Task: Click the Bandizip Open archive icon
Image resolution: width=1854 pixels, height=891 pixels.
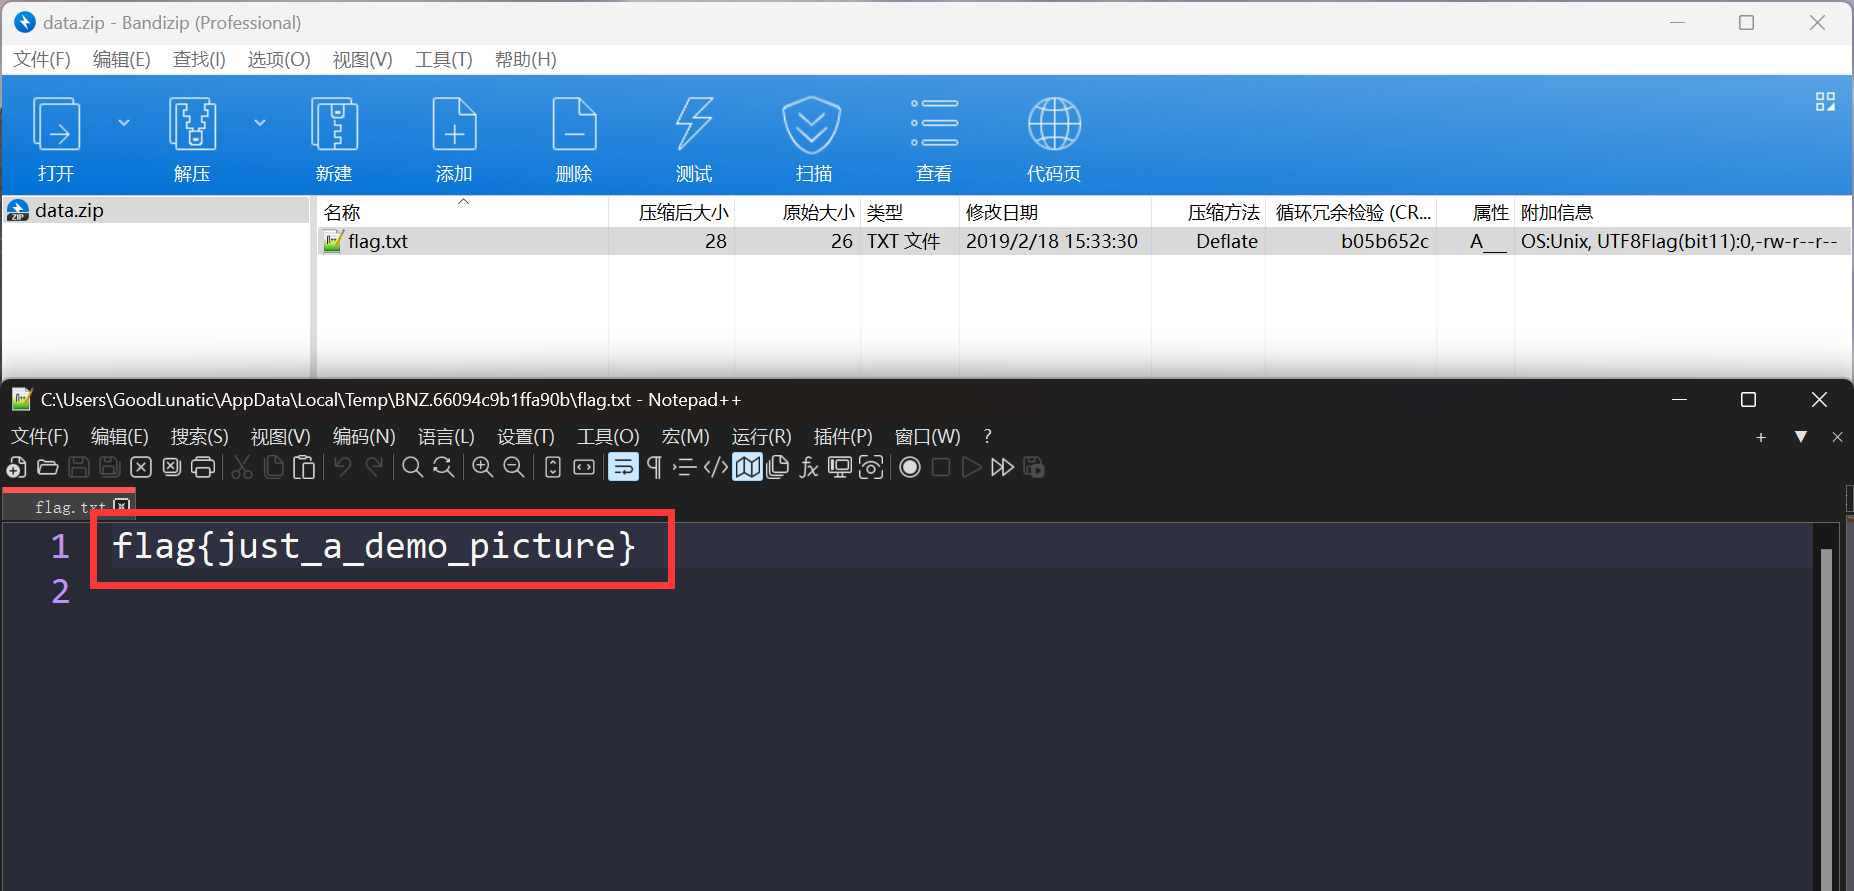Action: click(56, 125)
